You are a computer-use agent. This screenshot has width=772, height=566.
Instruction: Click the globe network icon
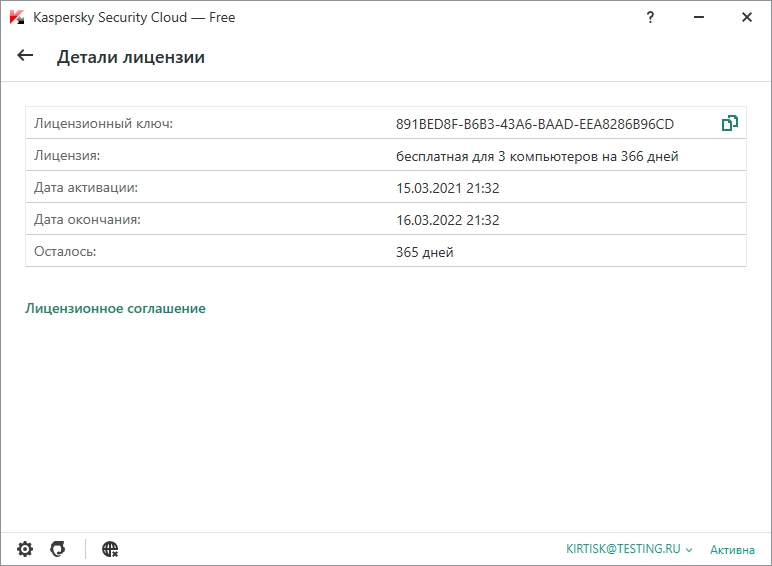(x=110, y=549)
